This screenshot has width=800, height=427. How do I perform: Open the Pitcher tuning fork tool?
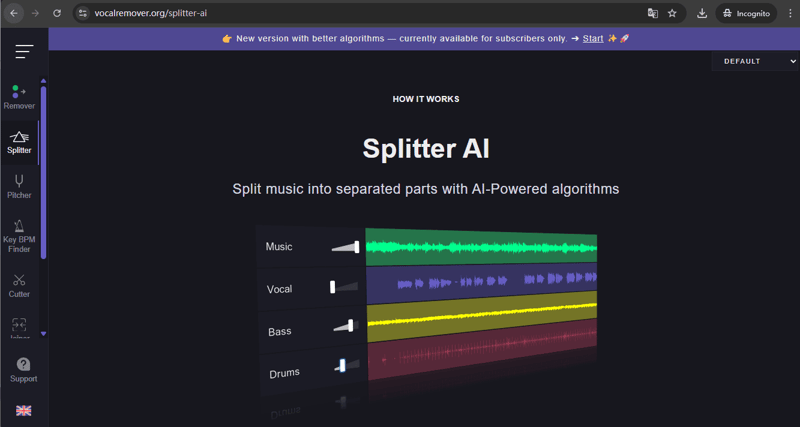19,186
